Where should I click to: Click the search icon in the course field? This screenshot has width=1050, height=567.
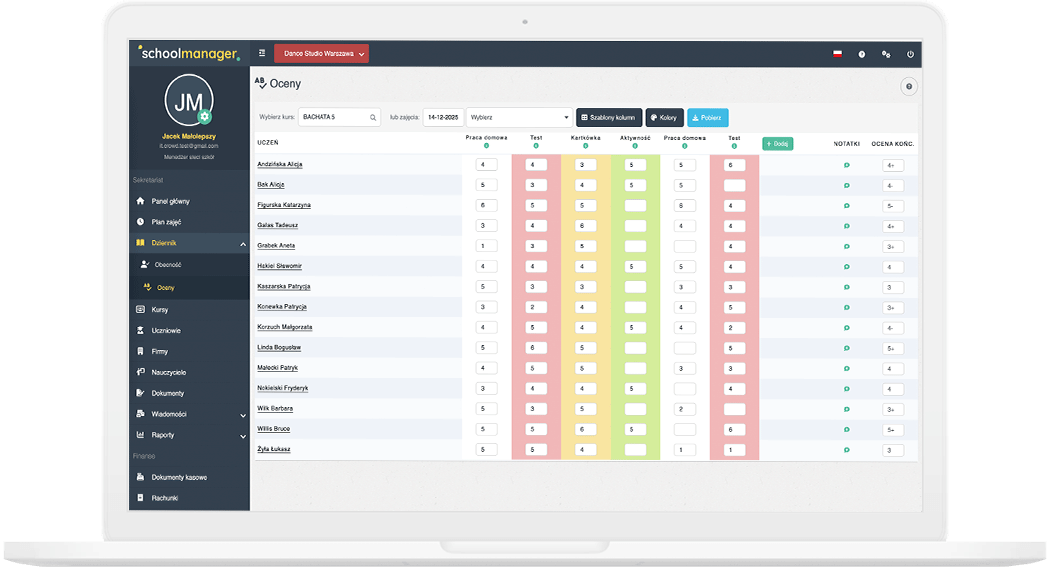(x=373, y=117)
